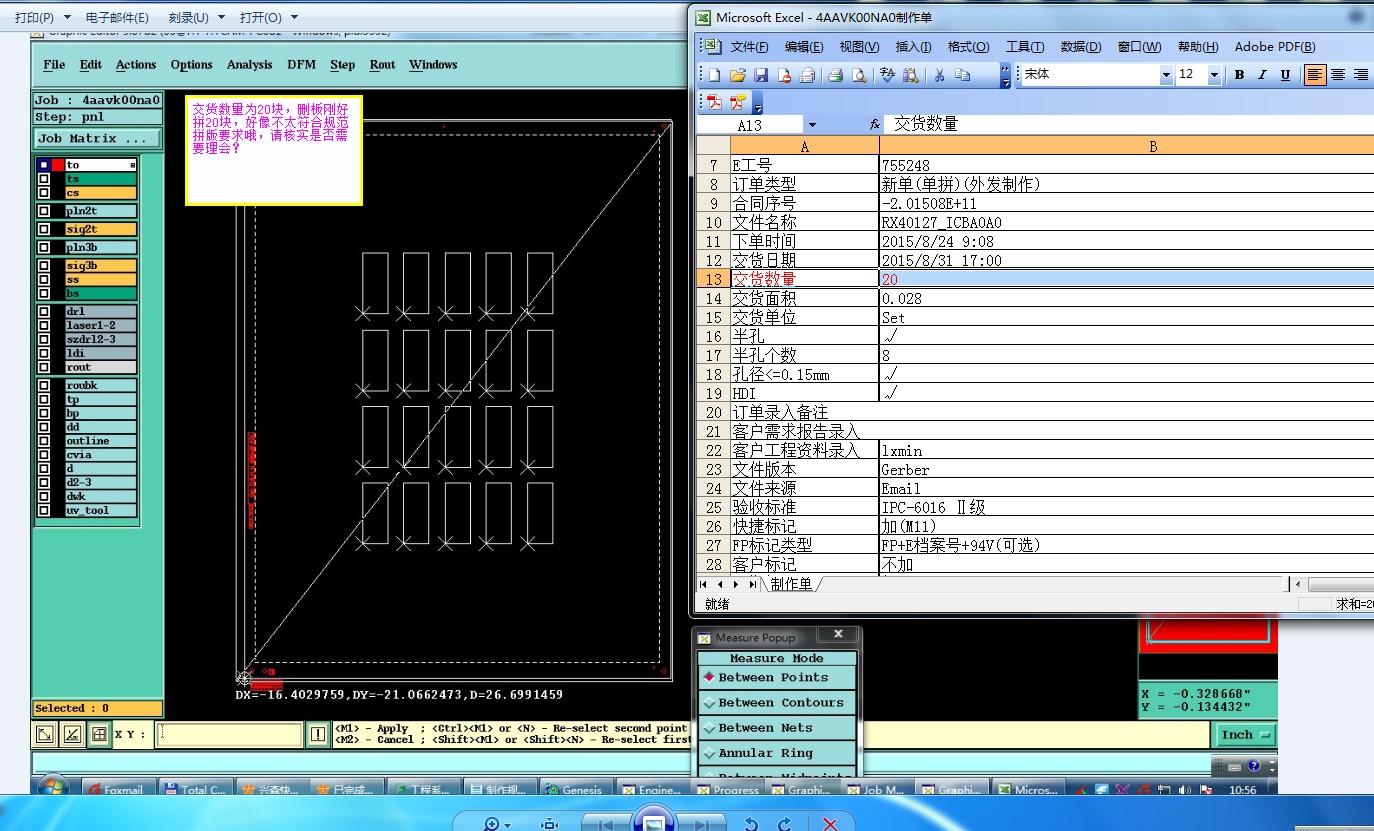Open the DFM menu in Genesis
The image size is (1374, 831).
tap(301, 65)
